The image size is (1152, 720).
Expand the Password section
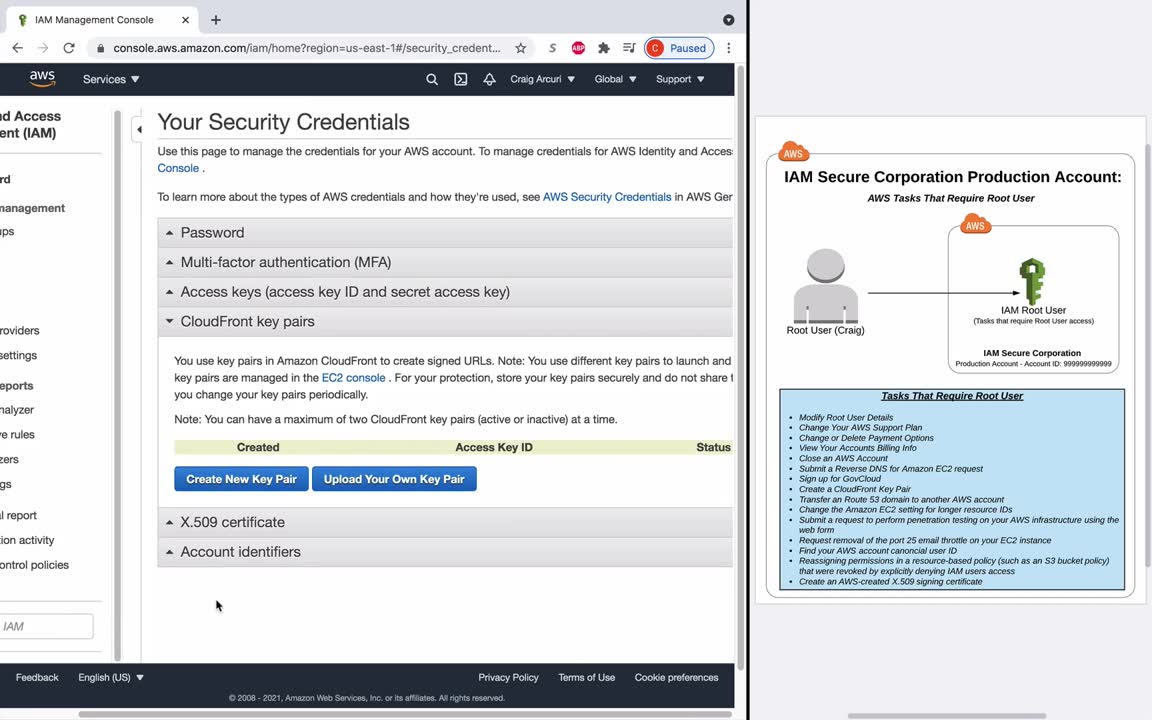445,232
